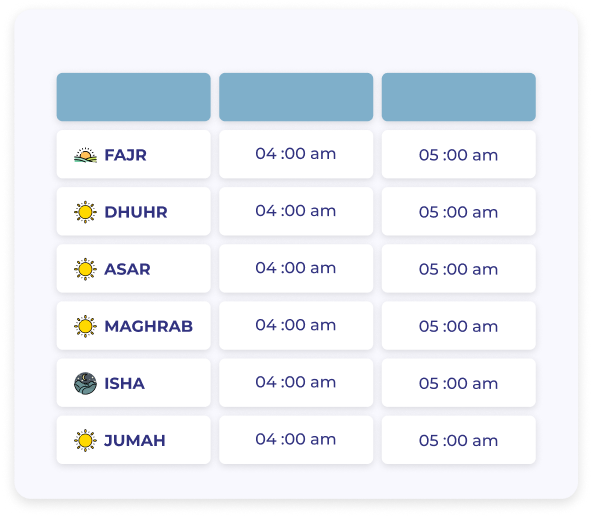Click the sun icon beside MAGHRAB

point(85,326)
